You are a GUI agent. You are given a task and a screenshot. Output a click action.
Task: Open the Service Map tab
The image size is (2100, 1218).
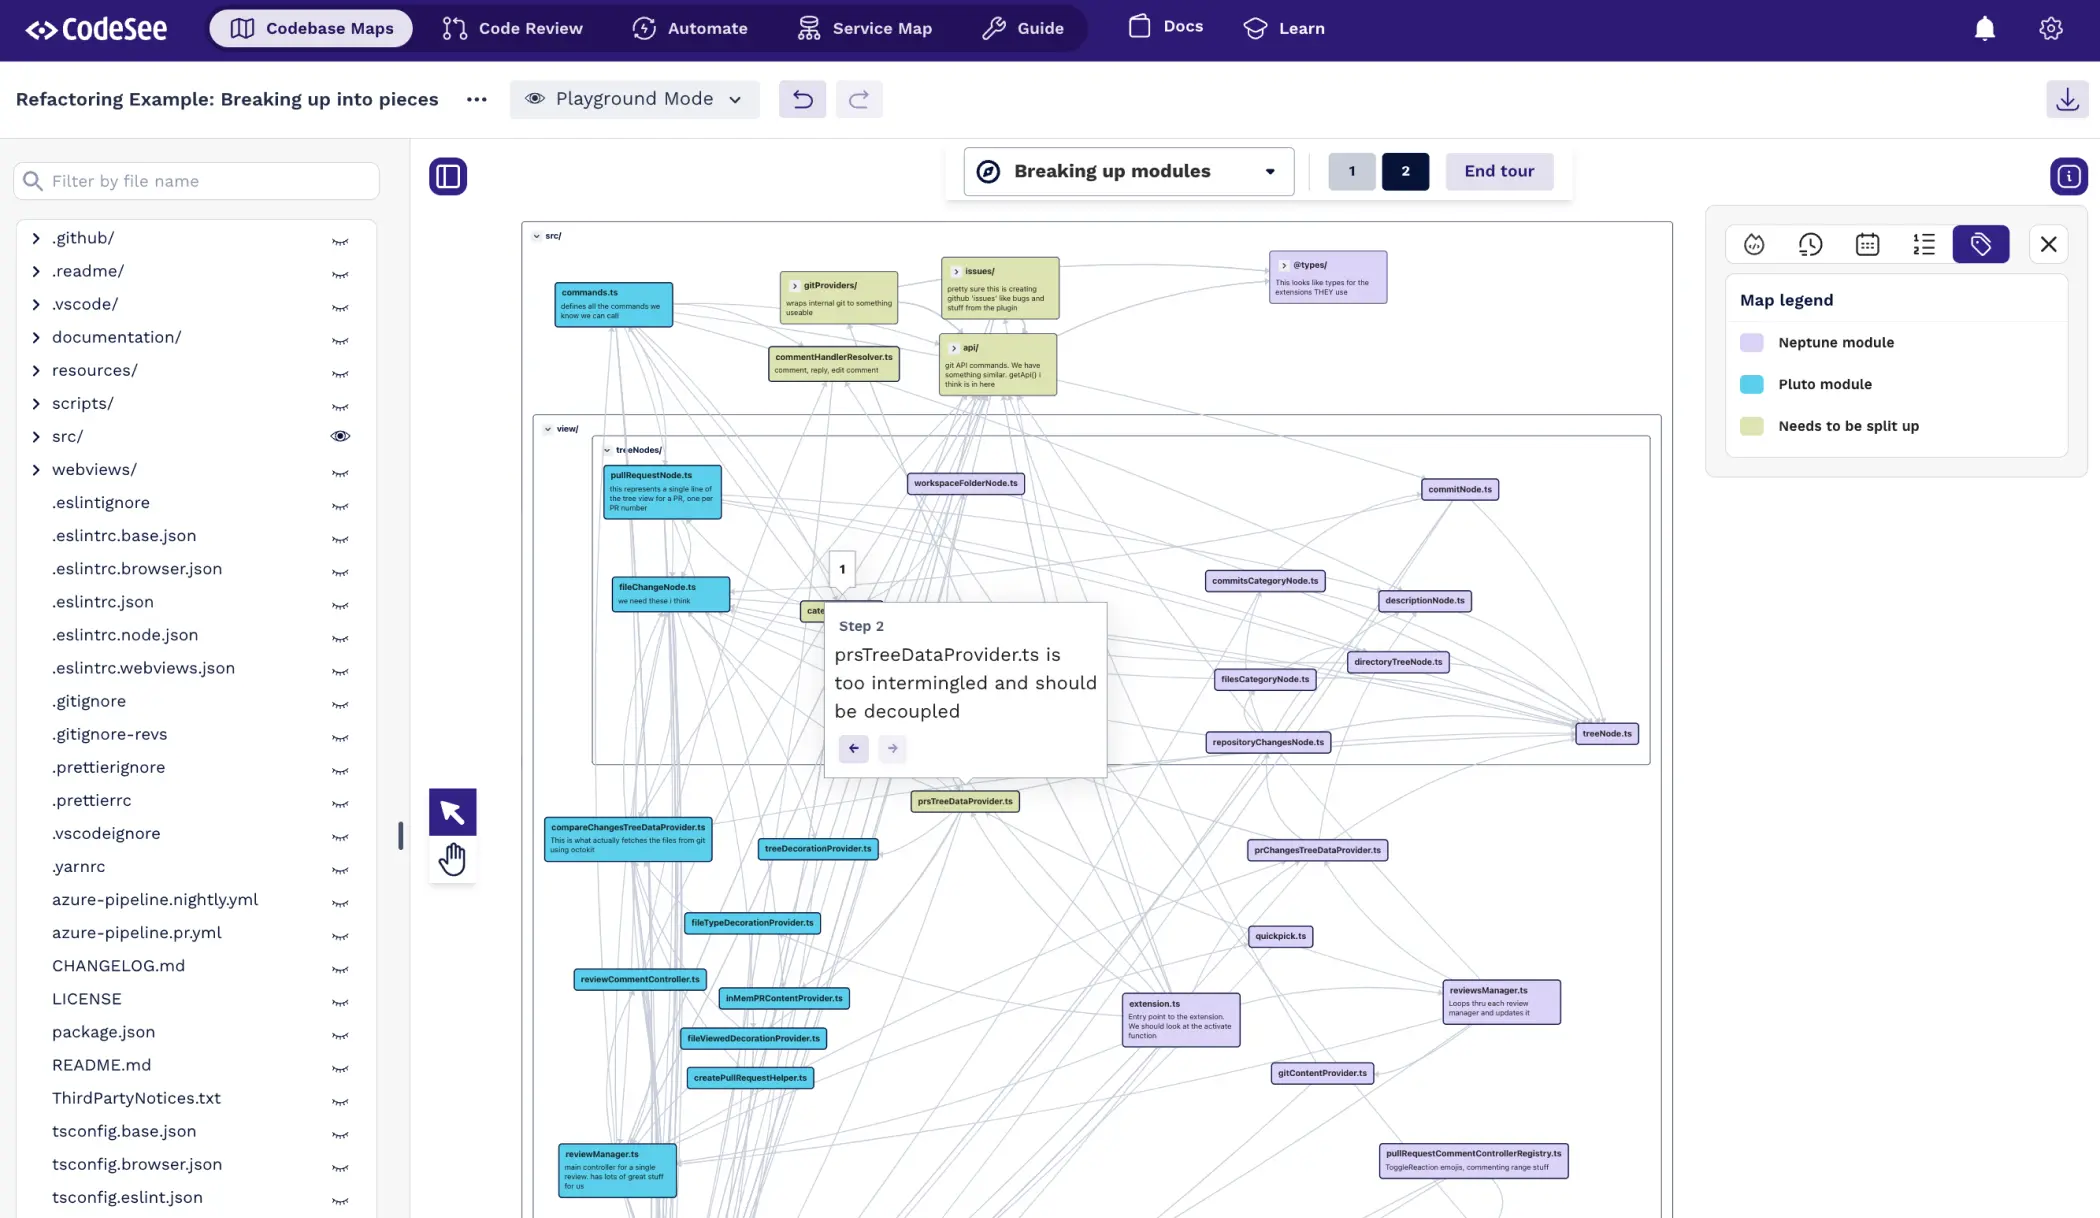tap(865, 28)
